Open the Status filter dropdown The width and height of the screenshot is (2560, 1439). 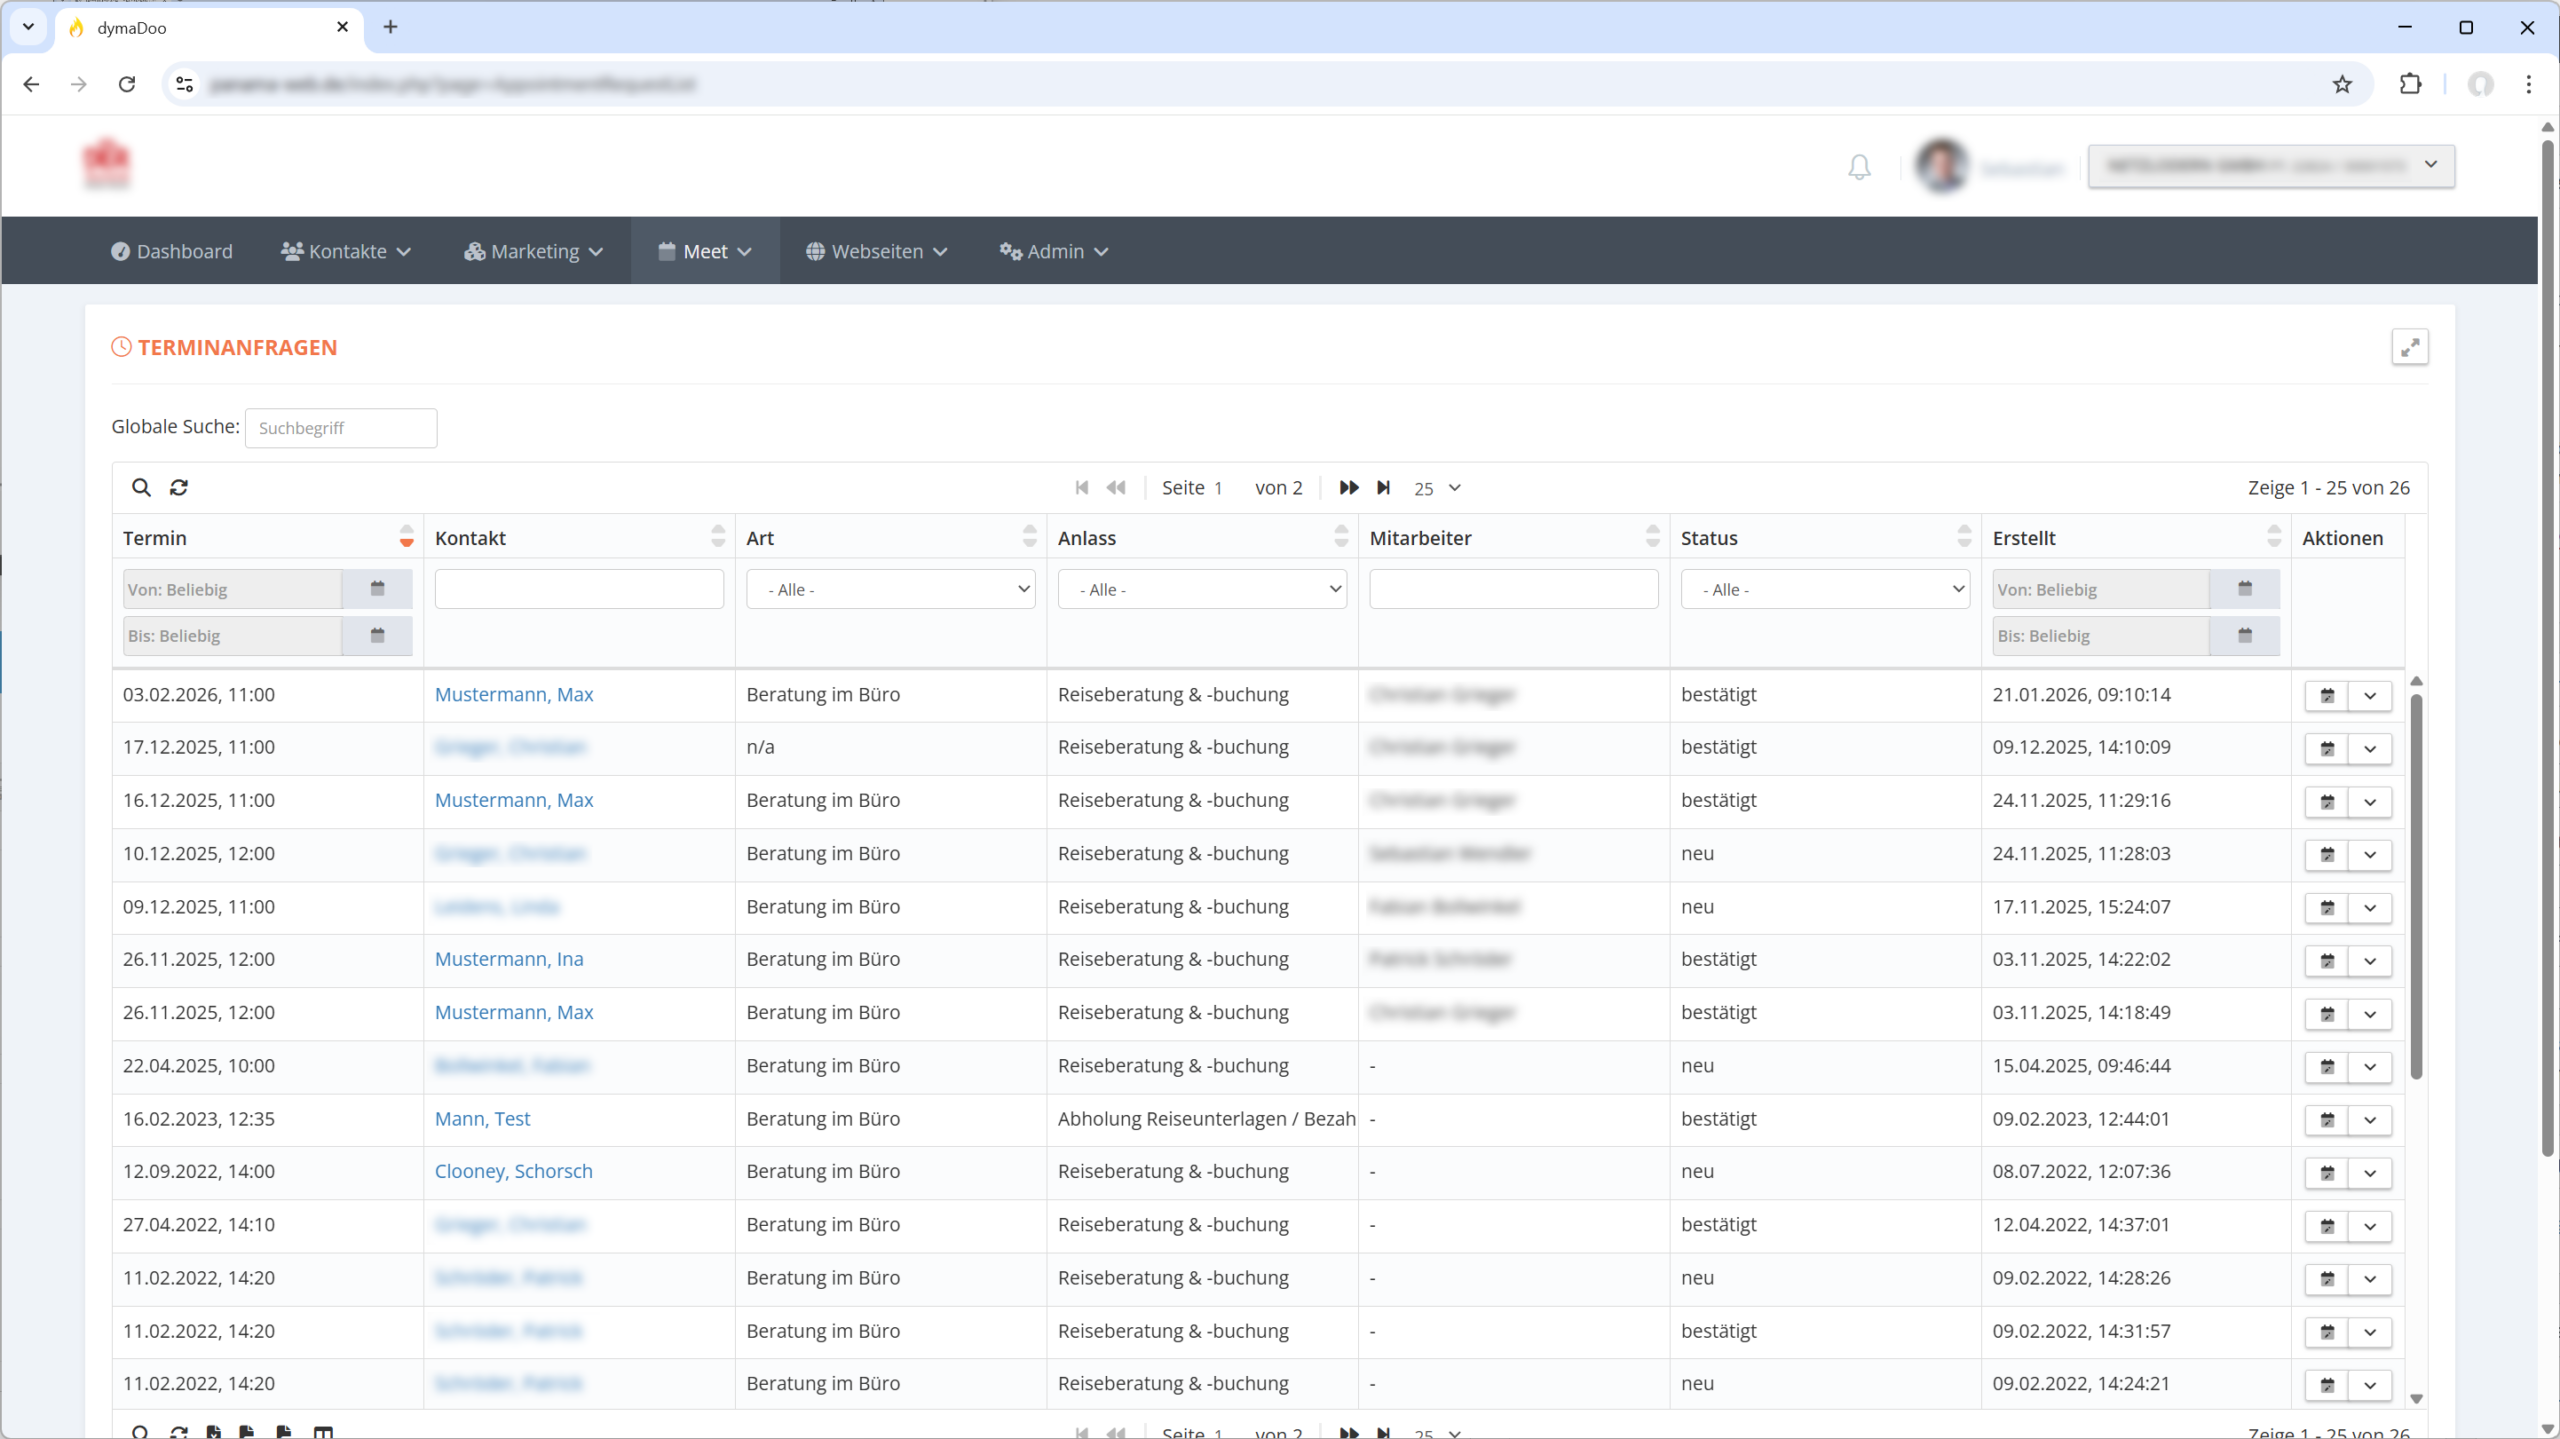pyautogui.click(x=1824, y=589)
